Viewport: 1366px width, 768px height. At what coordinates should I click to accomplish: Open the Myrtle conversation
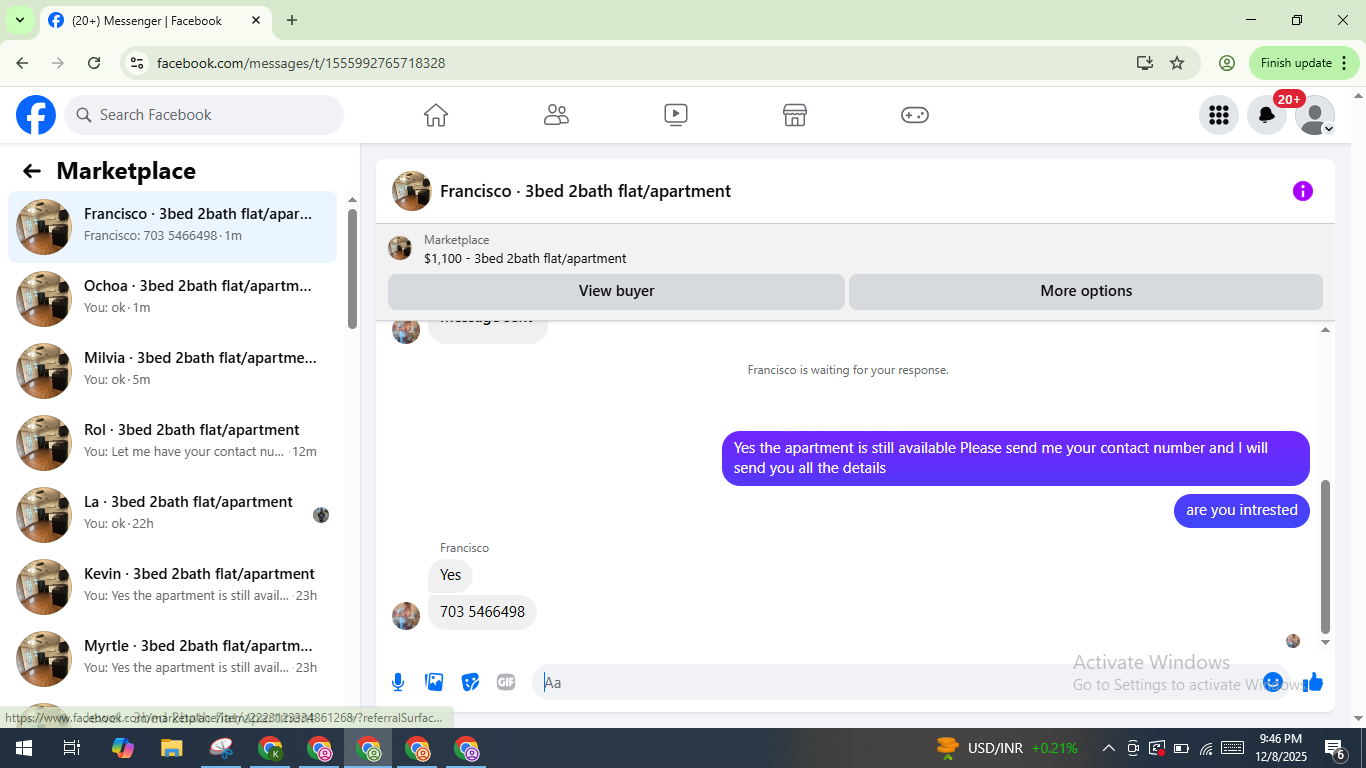172,659
